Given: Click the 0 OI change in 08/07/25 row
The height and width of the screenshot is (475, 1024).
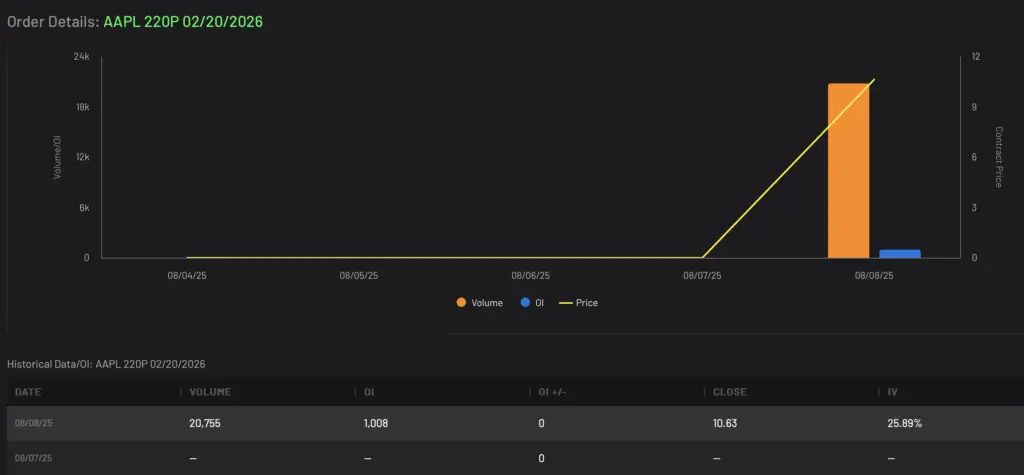Looking at the screenshot, I should [x=541, y=458].
